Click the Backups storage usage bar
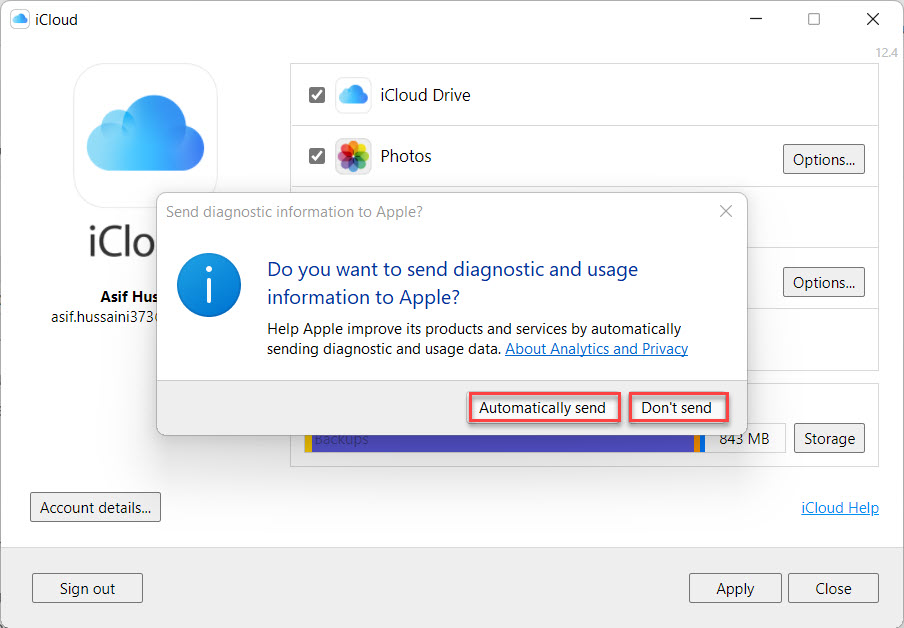904x628 pixels. tap(500, 442)
